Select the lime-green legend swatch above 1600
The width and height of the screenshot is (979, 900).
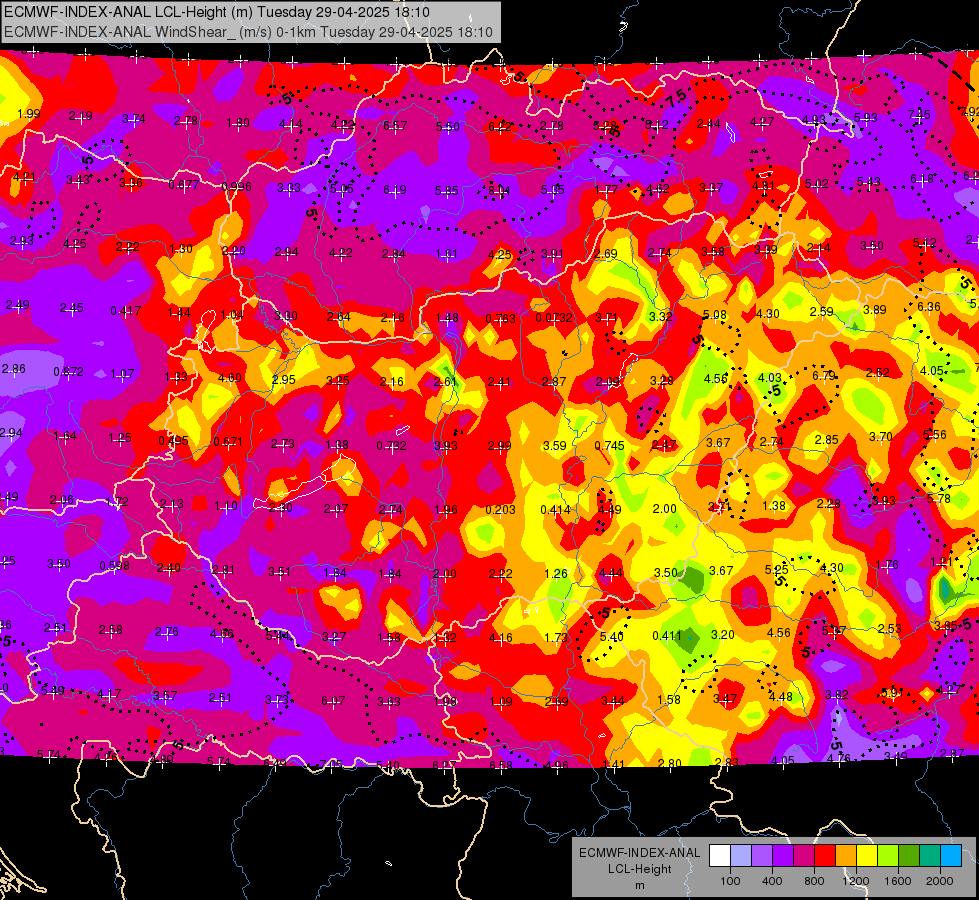888,856
